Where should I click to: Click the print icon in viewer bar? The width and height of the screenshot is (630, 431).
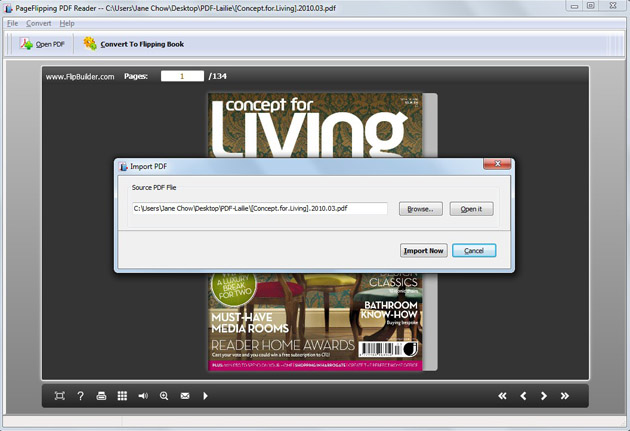pyautogui.click(x=101, y=396)
